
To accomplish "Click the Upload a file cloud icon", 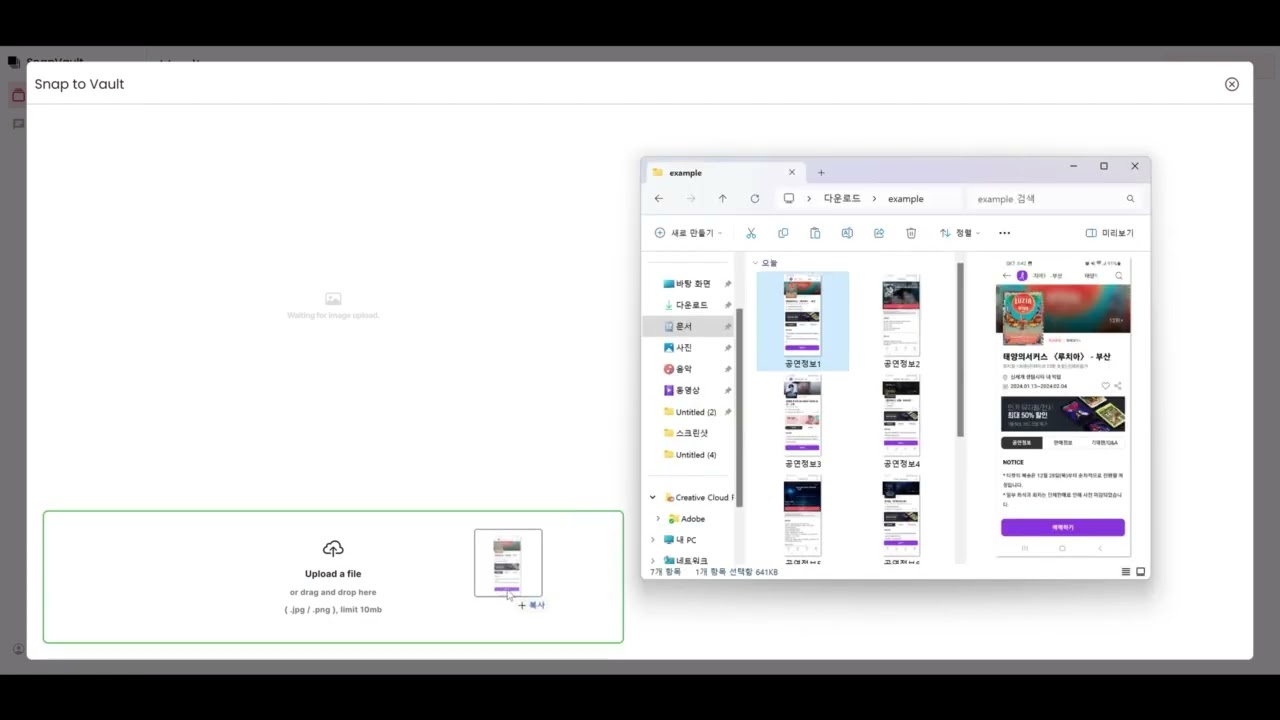I will tap(333, 548).
